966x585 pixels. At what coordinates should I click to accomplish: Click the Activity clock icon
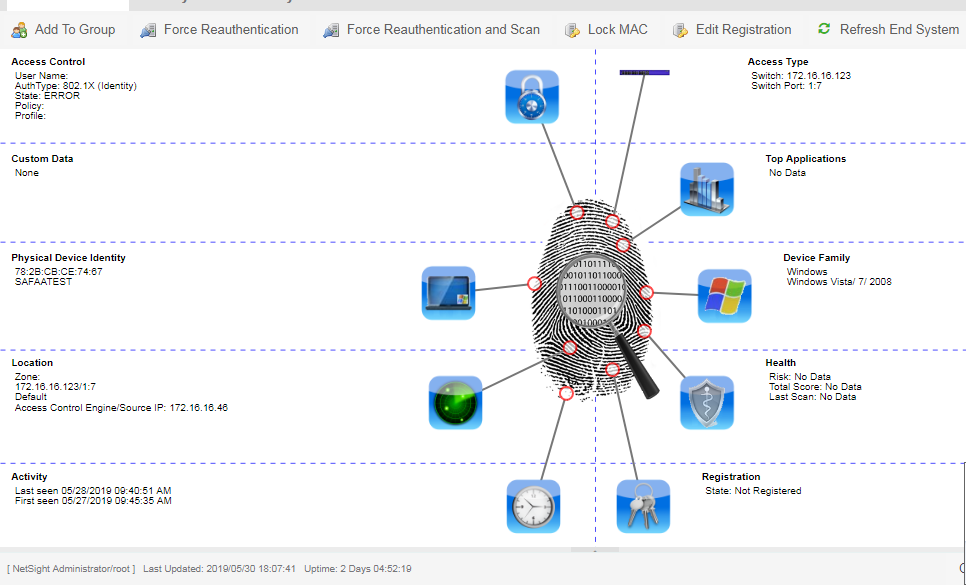coord(533,506)
